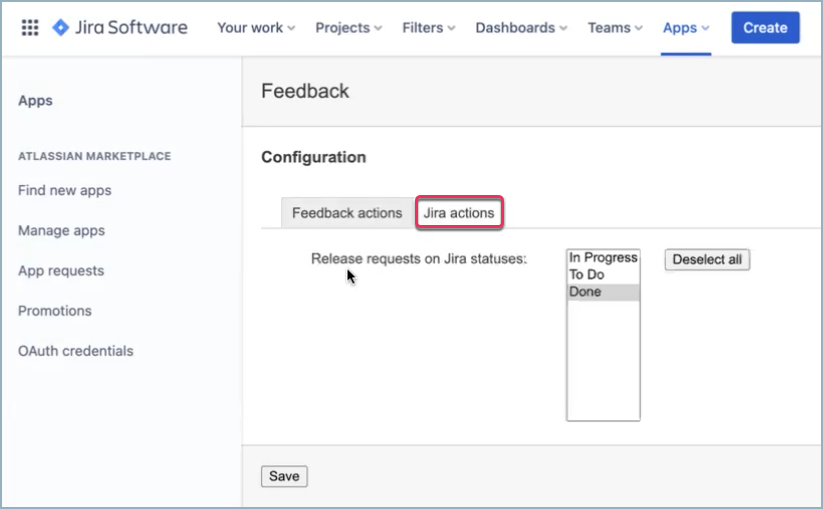
Task: Save the configuration
Action: click(284, 476)
